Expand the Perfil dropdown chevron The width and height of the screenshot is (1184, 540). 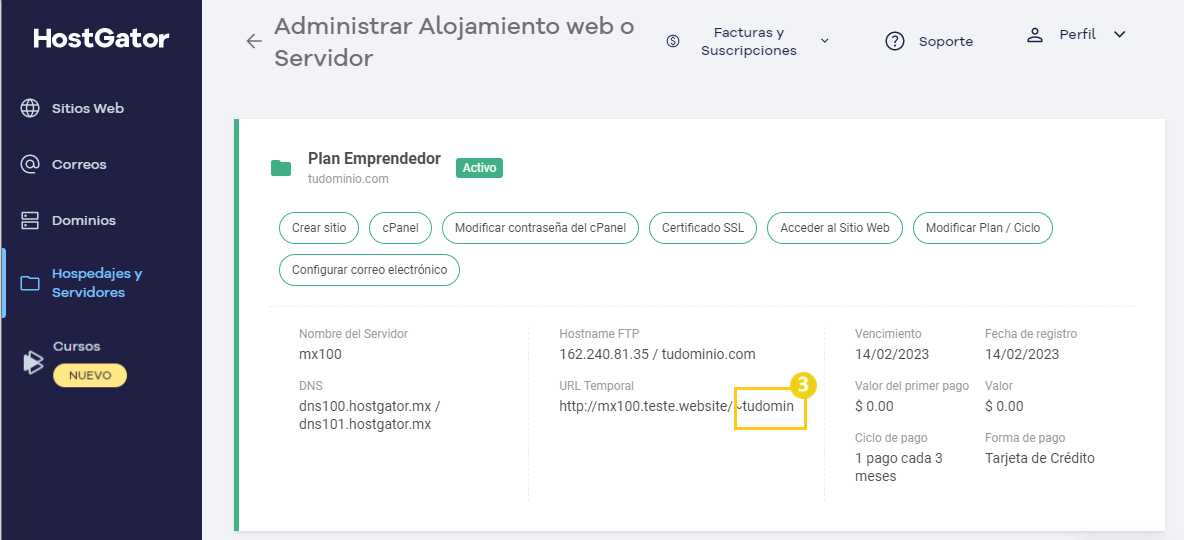(1120, 34)
